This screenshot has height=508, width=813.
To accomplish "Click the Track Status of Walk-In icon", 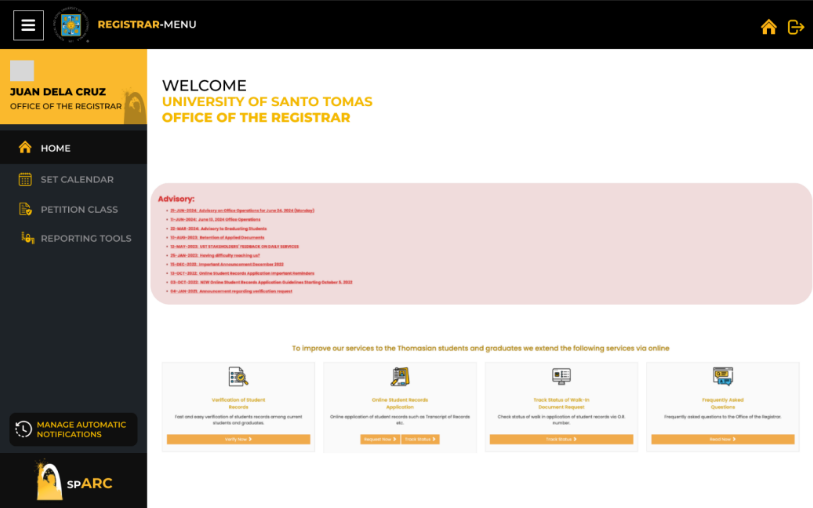I will (561, 376).
